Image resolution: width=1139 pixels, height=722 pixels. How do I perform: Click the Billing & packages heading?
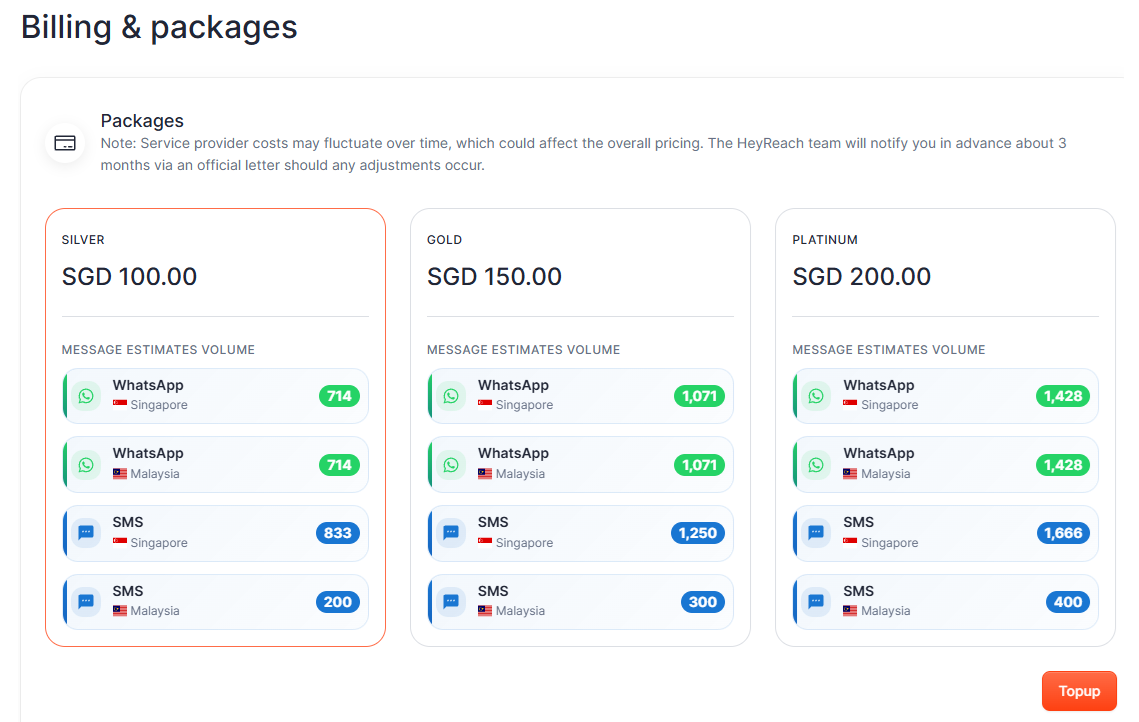coord(159,27)
